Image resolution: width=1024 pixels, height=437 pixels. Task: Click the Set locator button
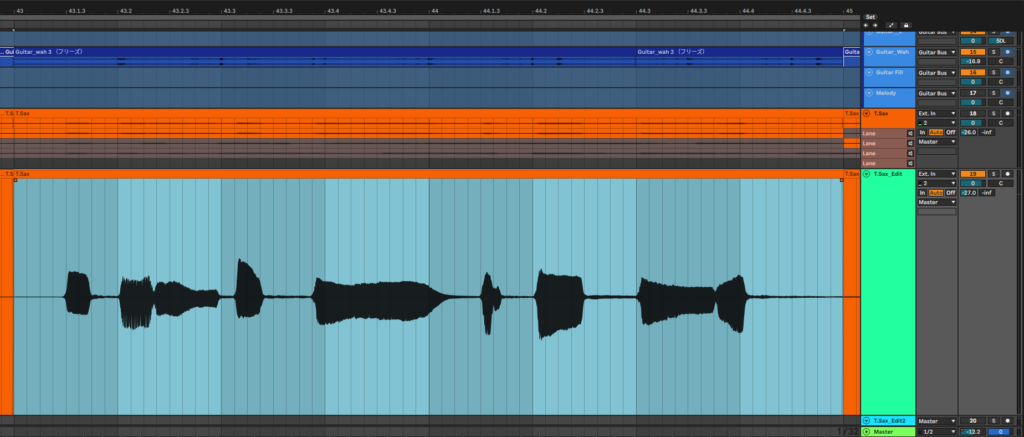(x=870, y=17)
